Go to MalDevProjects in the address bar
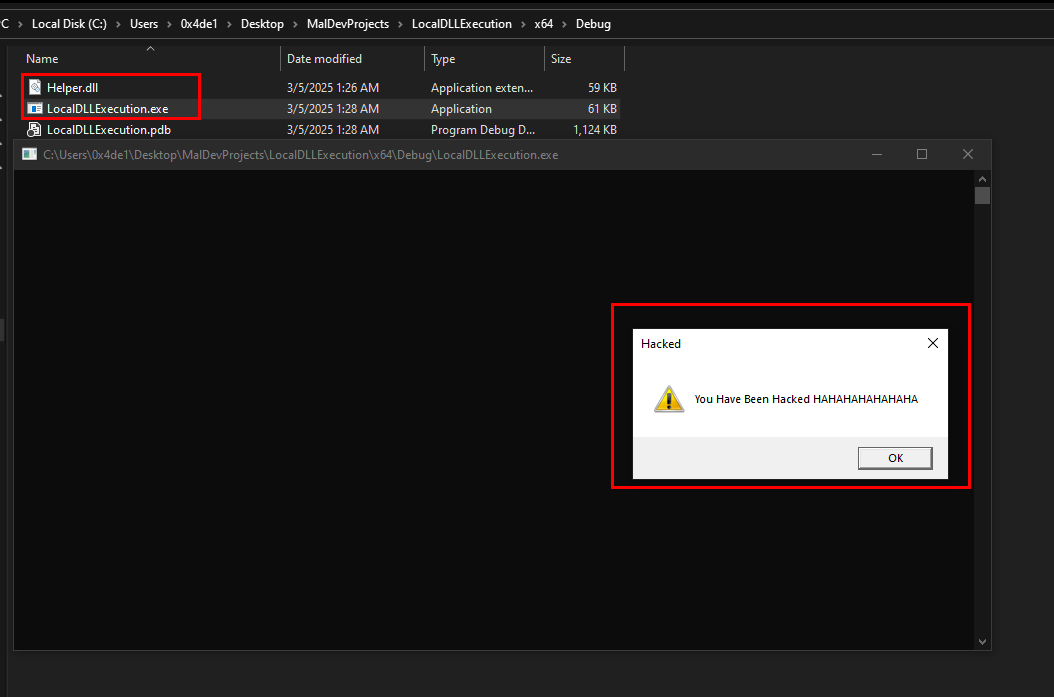Screen dimensions: 1054x697 [348, 24]
